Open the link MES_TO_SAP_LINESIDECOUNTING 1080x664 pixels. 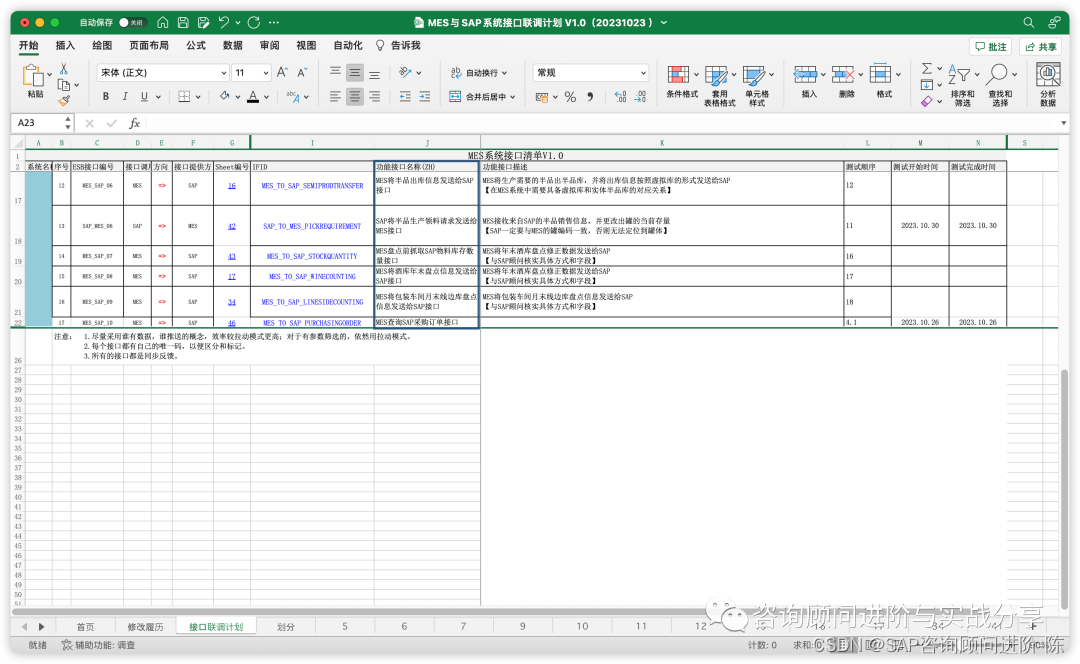(x=312, y=302)
